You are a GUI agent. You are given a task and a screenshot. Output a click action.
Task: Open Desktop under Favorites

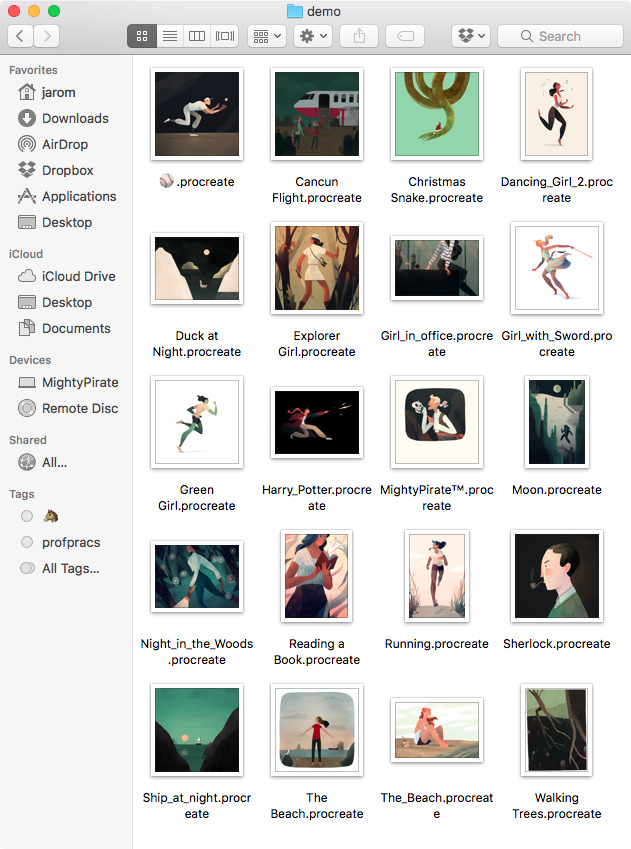point(66,222)
